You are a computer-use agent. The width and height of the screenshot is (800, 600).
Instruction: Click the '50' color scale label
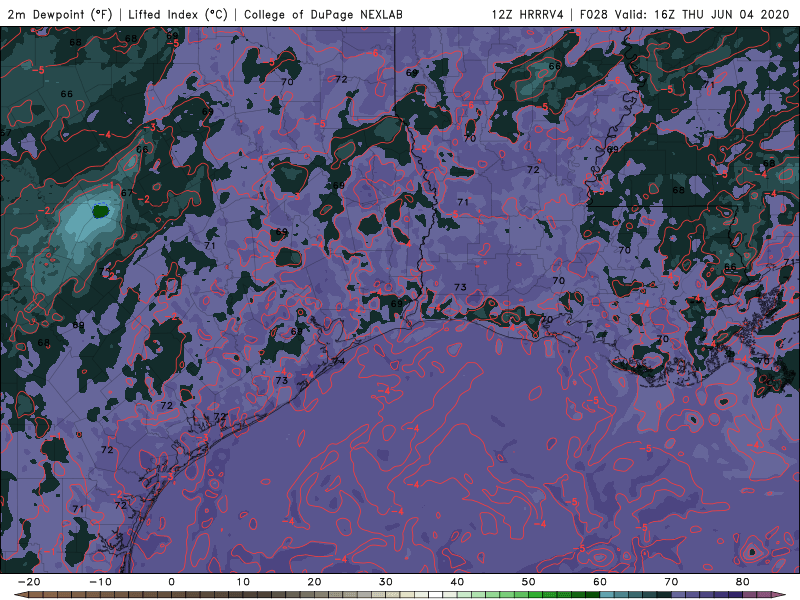[x=529, y=582]
